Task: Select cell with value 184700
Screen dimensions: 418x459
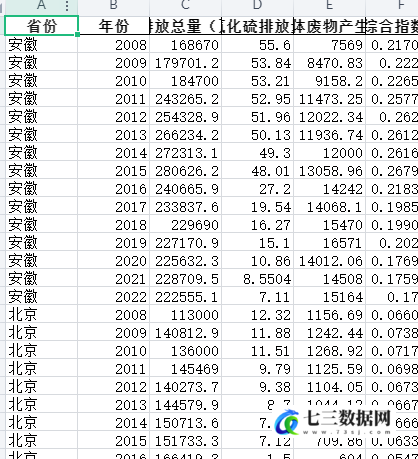Action: [x=185, y=81]
